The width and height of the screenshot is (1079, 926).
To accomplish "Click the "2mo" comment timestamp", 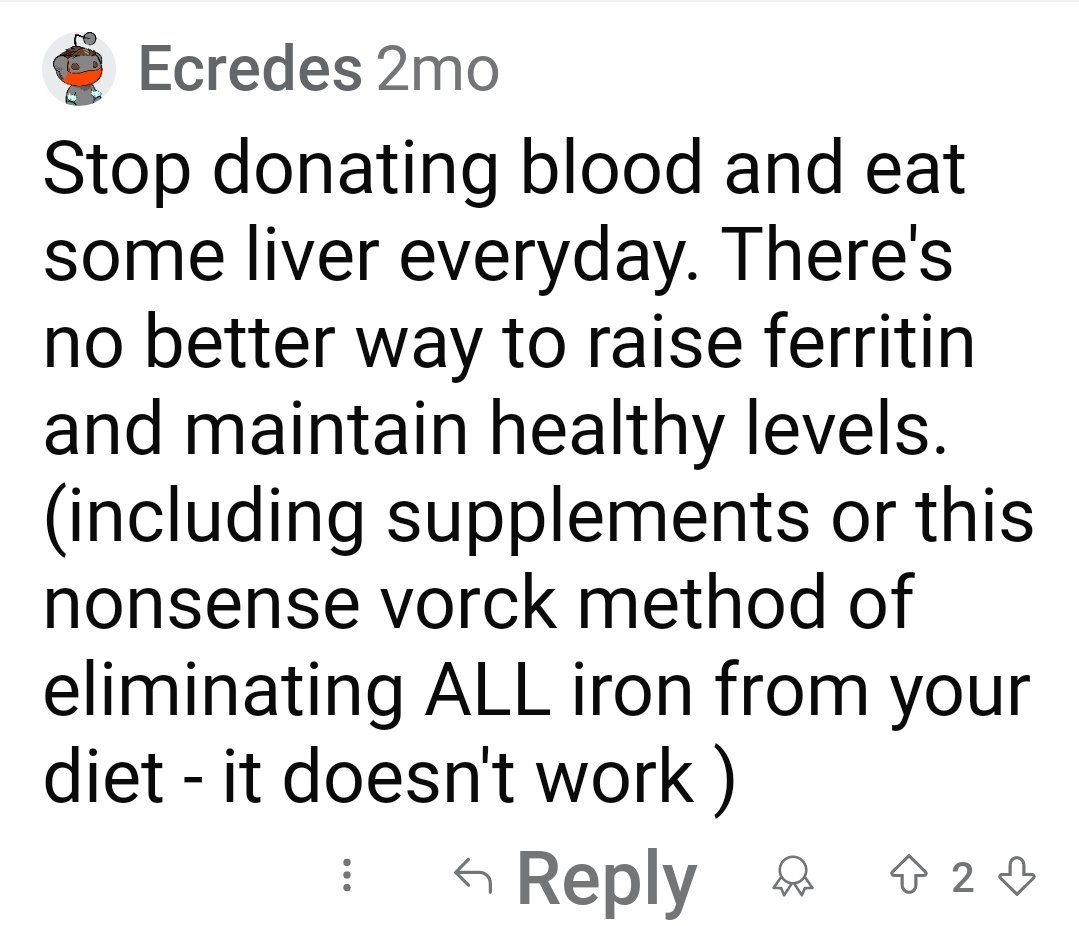I will [438, 69].
